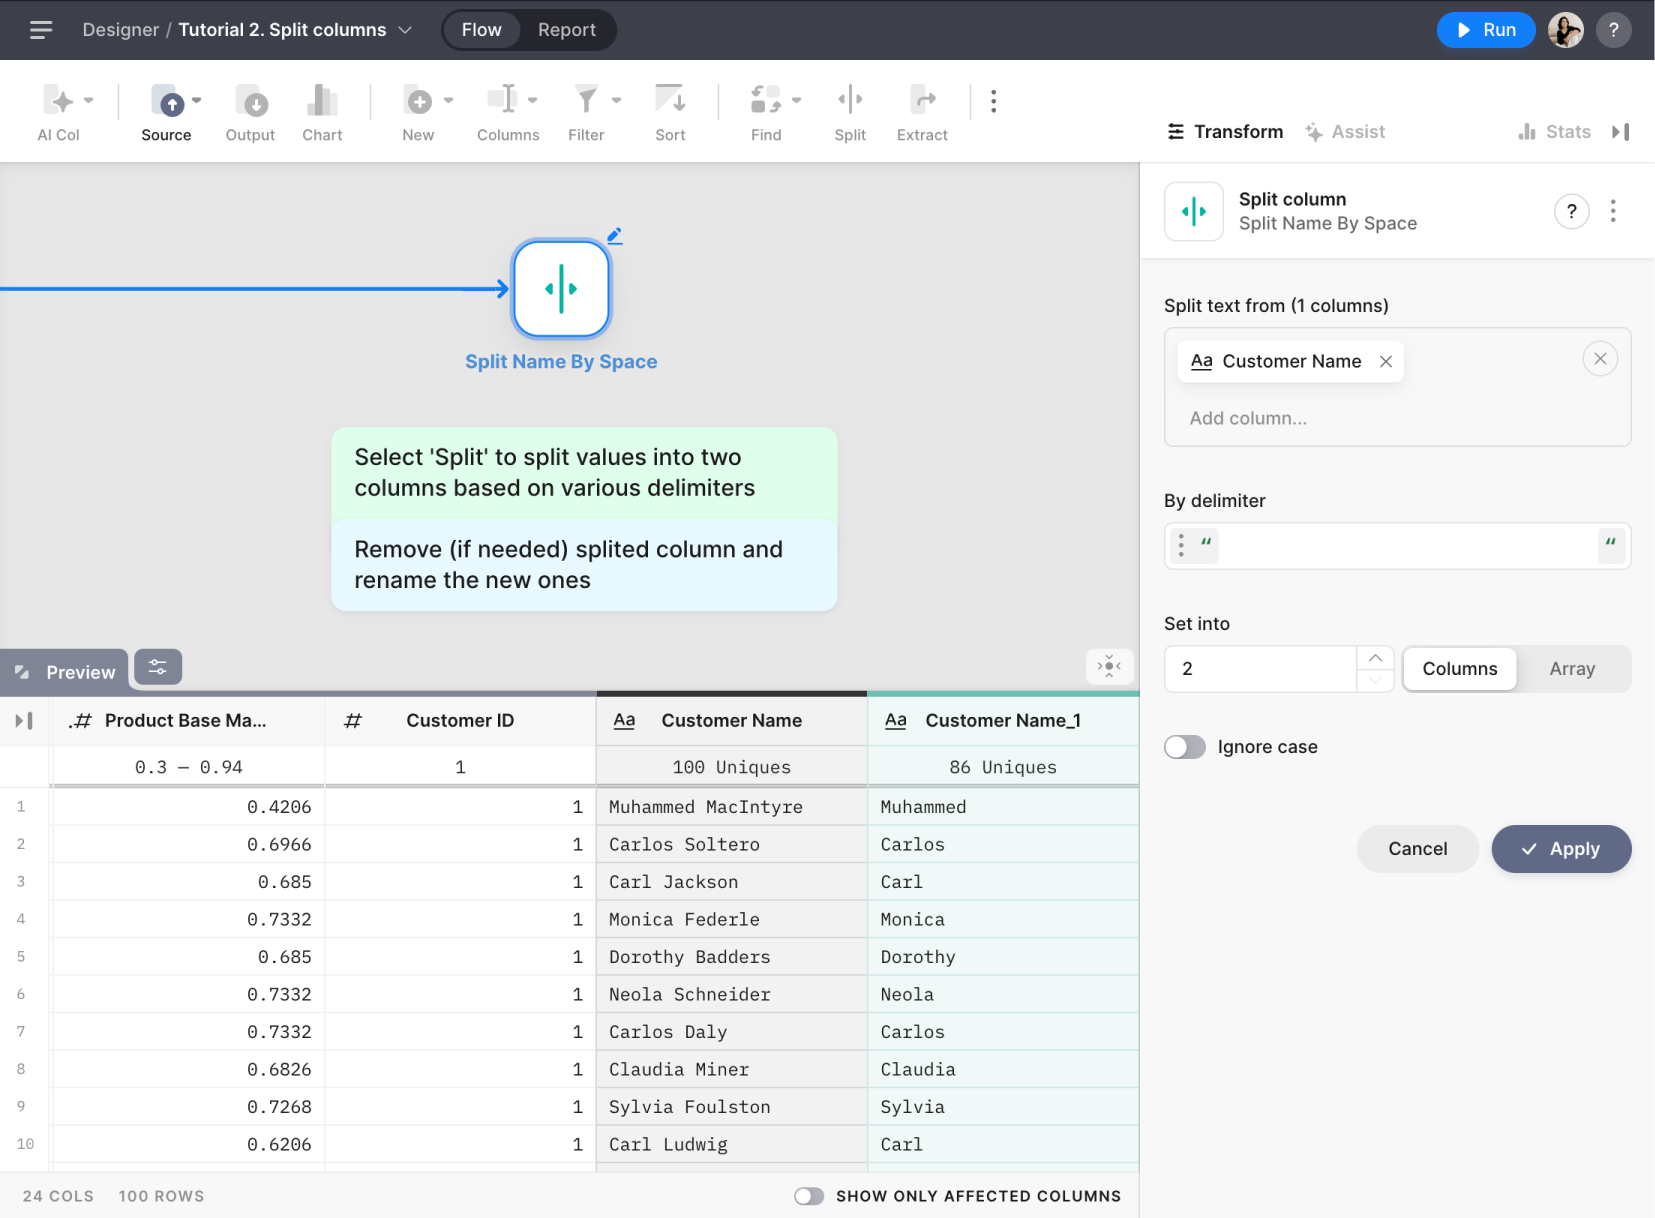Toggle the Ignore case switch
Image resolution: width=1655 pixels, height=1218 pixels.
(x=1185, y=747)
